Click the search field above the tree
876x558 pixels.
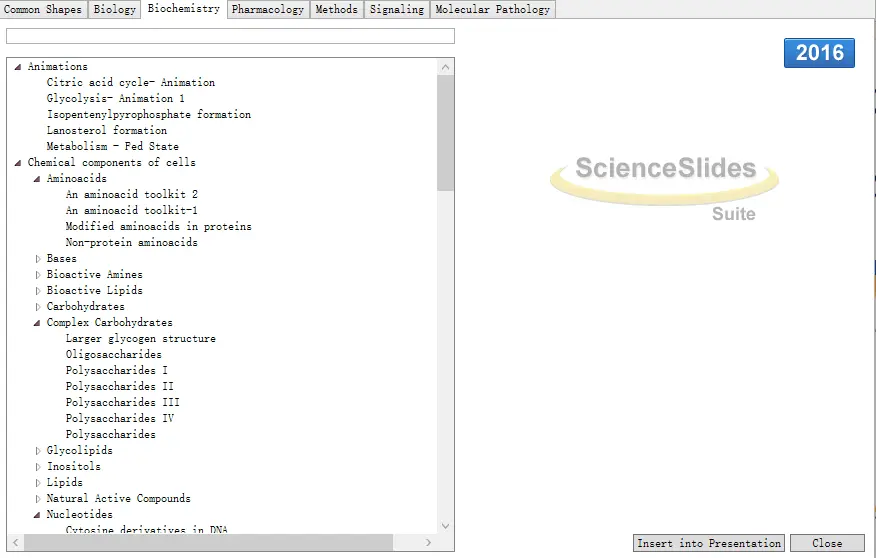click(230, 36)
